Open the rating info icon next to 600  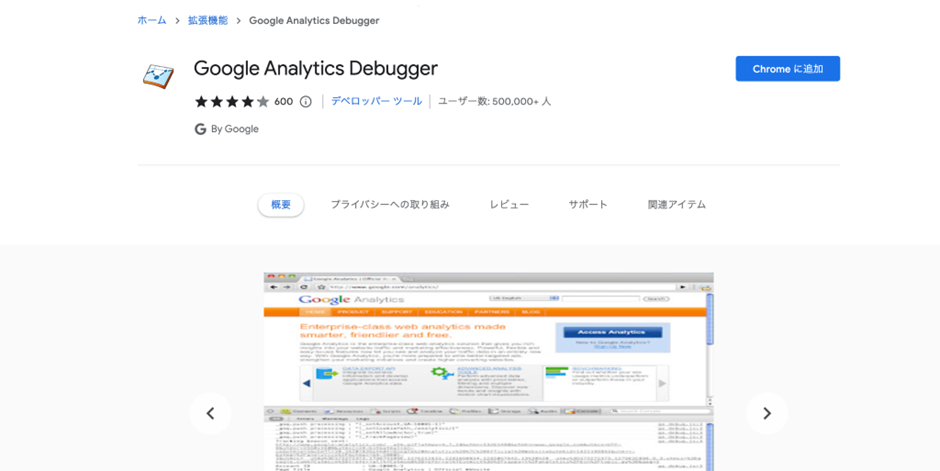click(x=306, y=101)
